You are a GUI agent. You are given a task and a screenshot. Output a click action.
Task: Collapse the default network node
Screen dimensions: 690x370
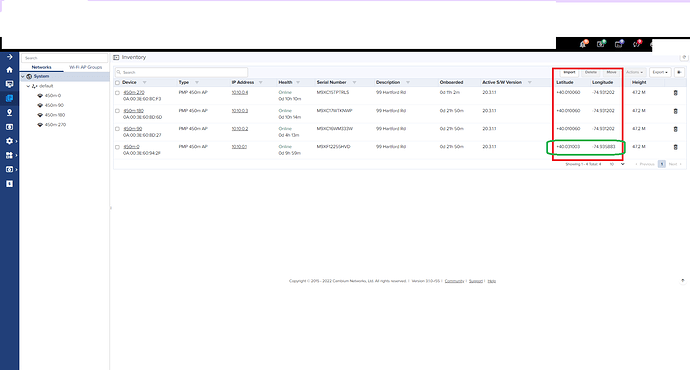(x=28, y=86)
